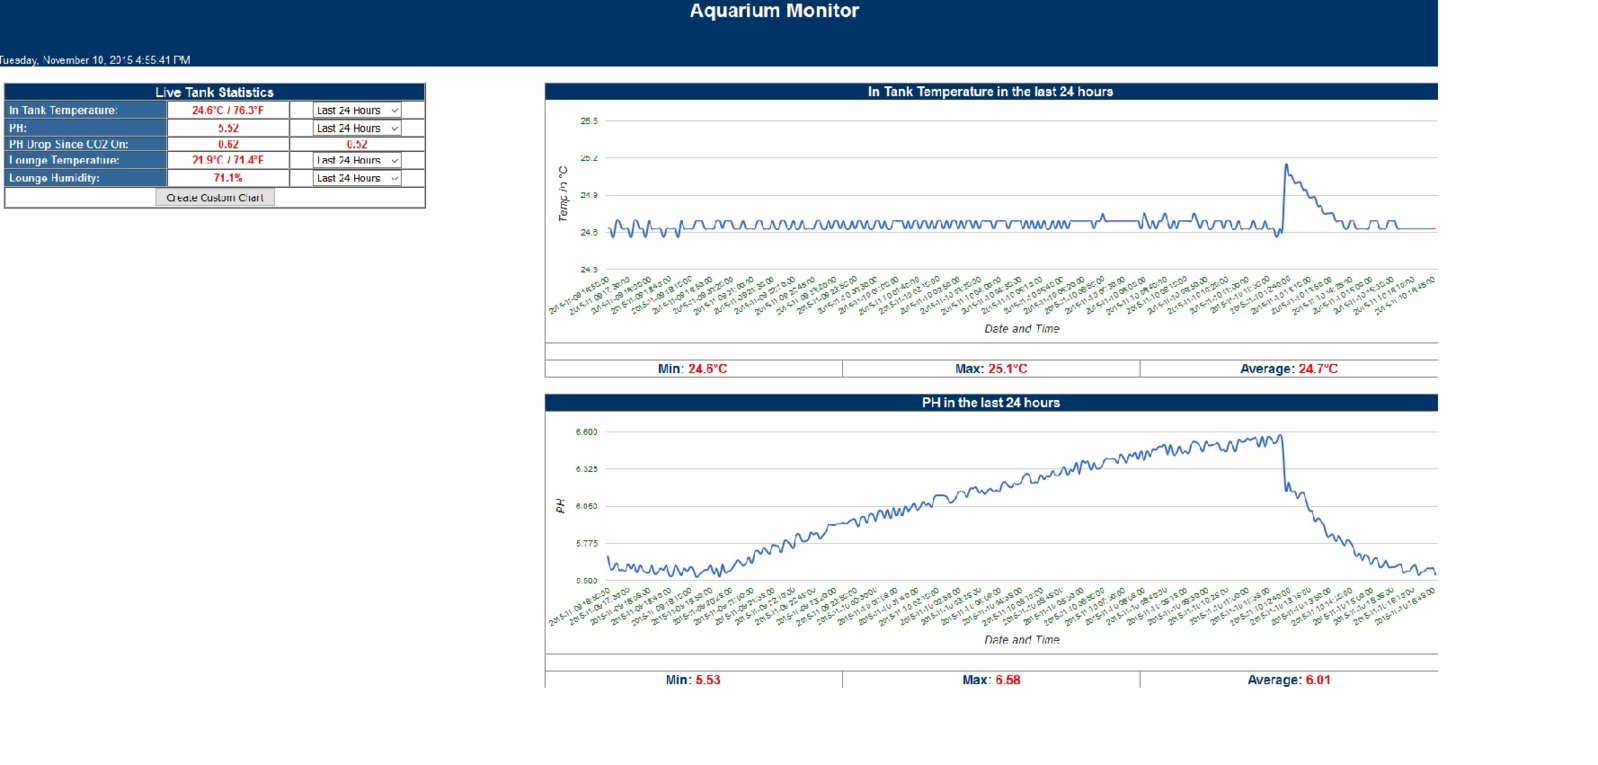
Task: Click the second PH drop value 0.52
Action: [x=357, y=144]
